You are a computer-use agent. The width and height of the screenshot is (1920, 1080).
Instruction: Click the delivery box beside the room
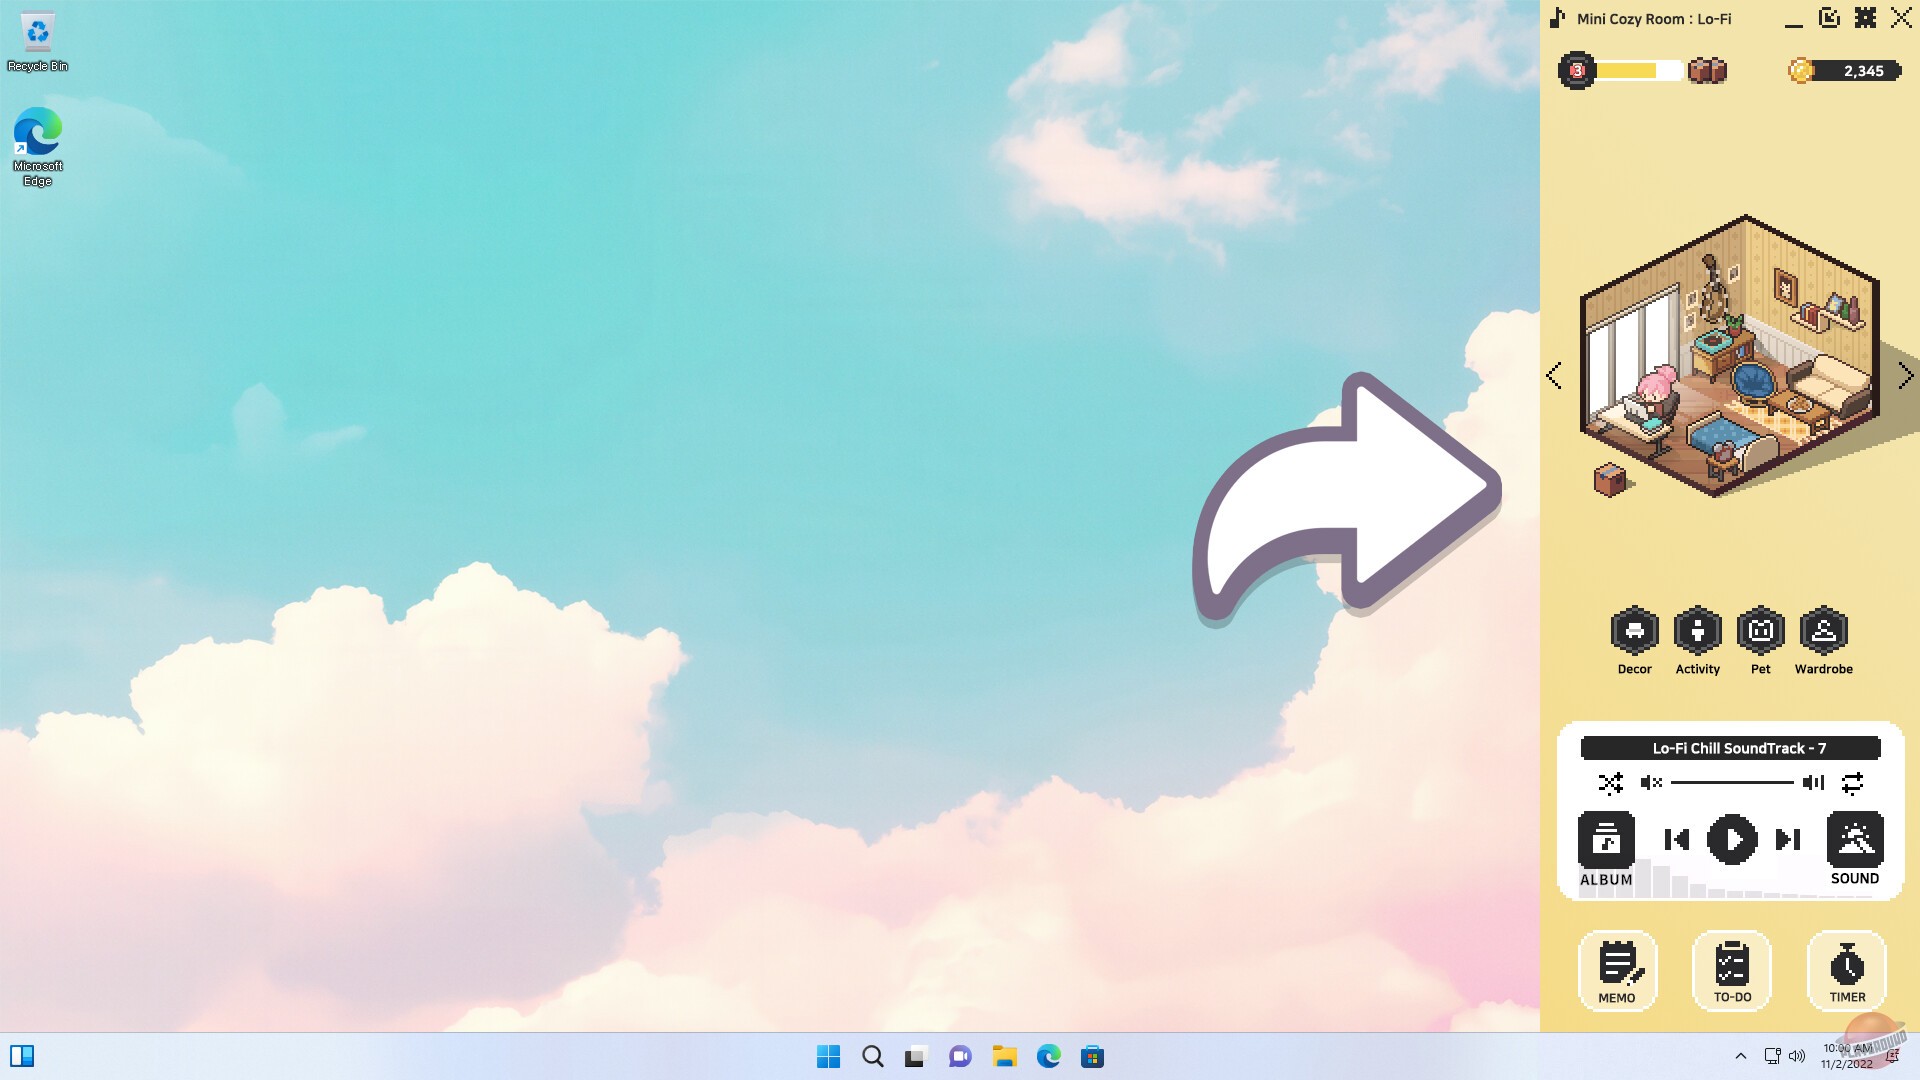1609,480
